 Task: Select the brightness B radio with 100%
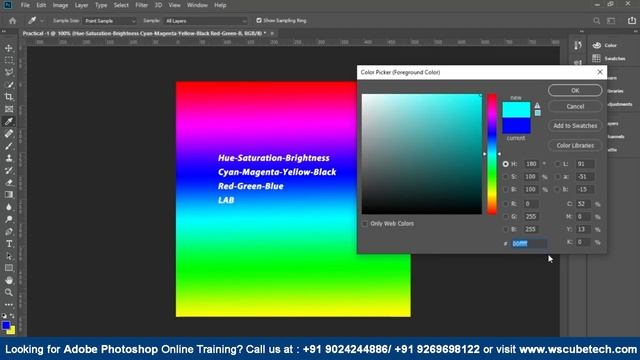click(506, 189)
